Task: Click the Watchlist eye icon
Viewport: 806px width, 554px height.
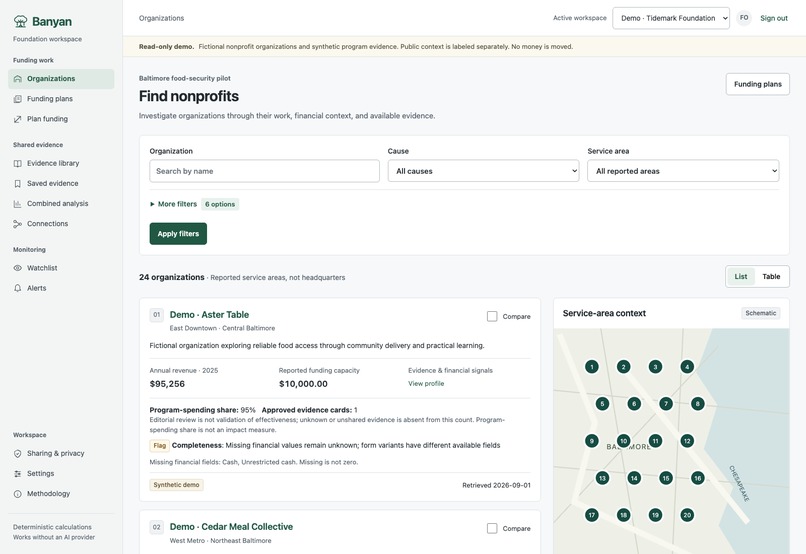Action: pos(17,268)
